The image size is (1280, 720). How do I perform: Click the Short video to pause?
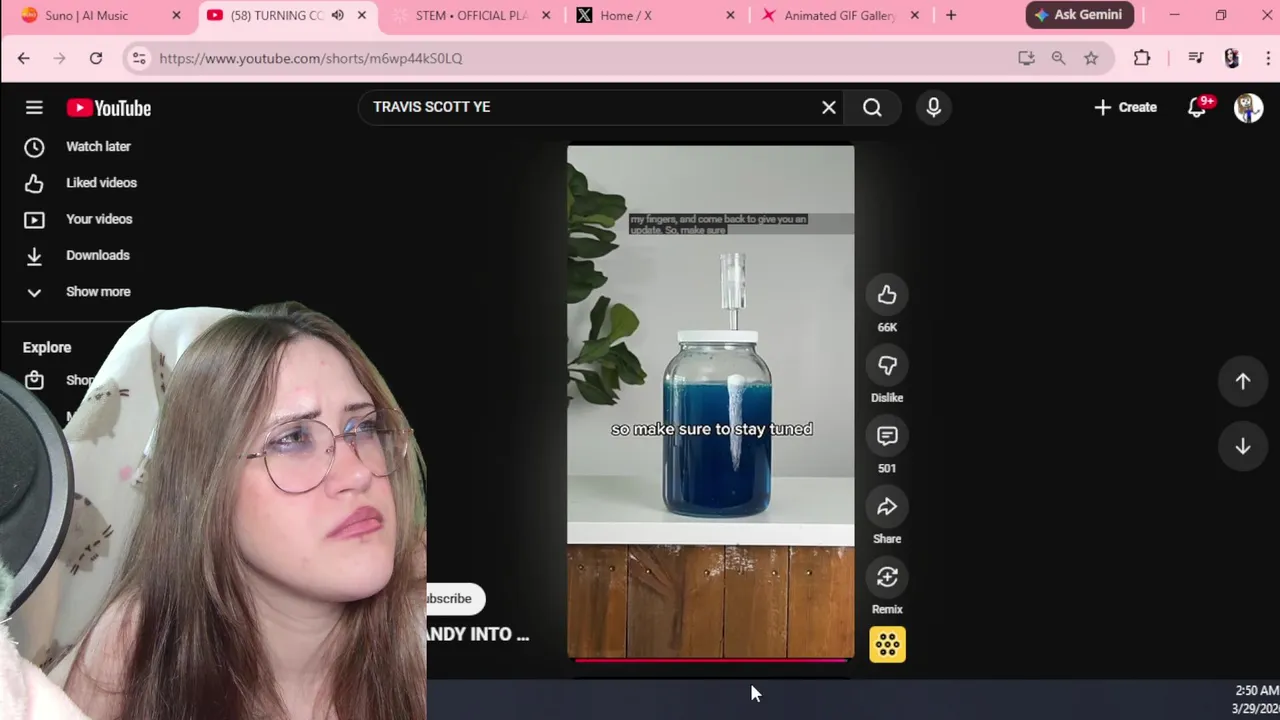pos(711,400)
